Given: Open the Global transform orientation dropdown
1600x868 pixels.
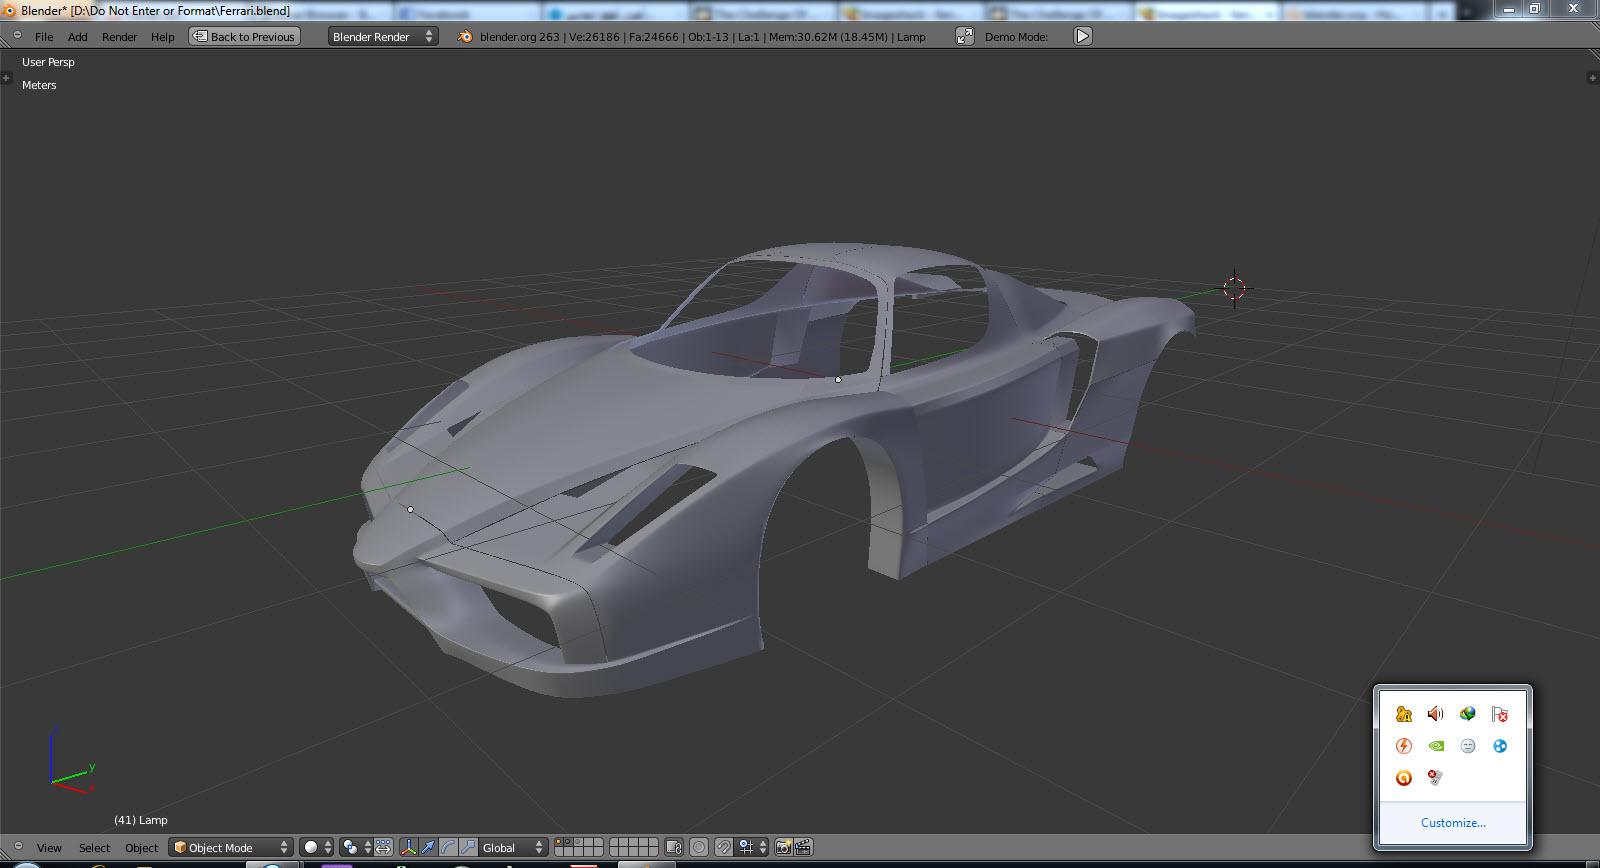Looking at the screenshot, I should 514,847.
